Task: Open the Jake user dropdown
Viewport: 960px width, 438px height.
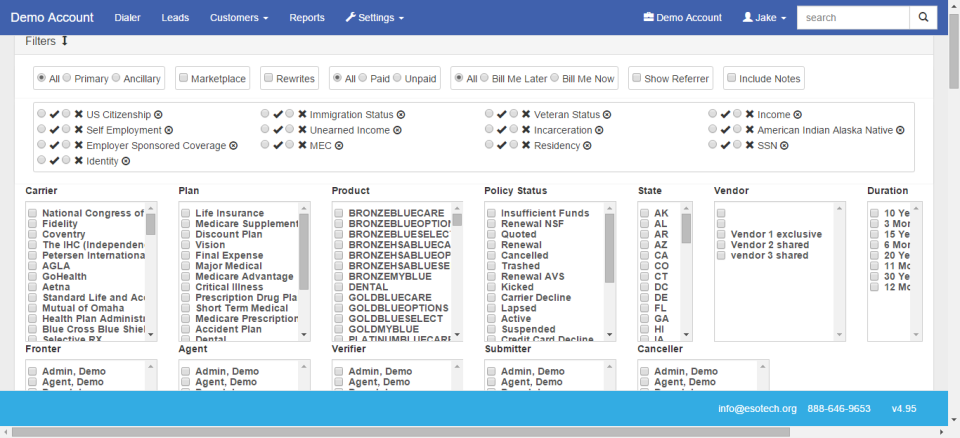Action: 764,18
